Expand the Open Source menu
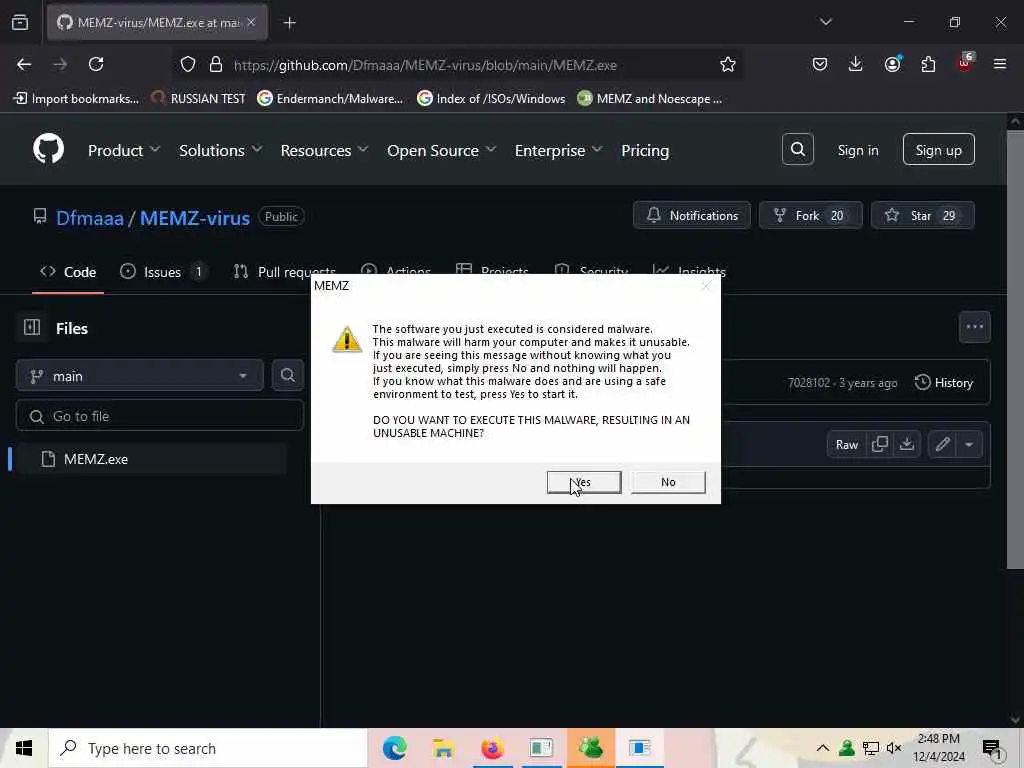Screen dimensions: 1024x768 [x=441, y=150]
